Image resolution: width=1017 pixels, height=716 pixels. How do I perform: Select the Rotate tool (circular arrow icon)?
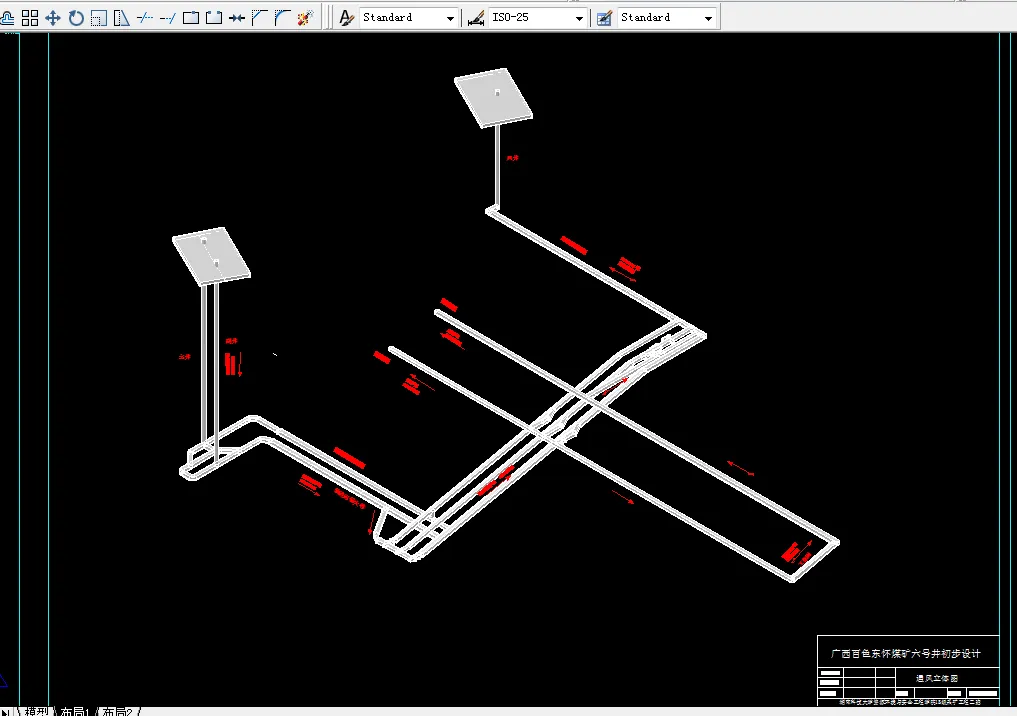76,18
